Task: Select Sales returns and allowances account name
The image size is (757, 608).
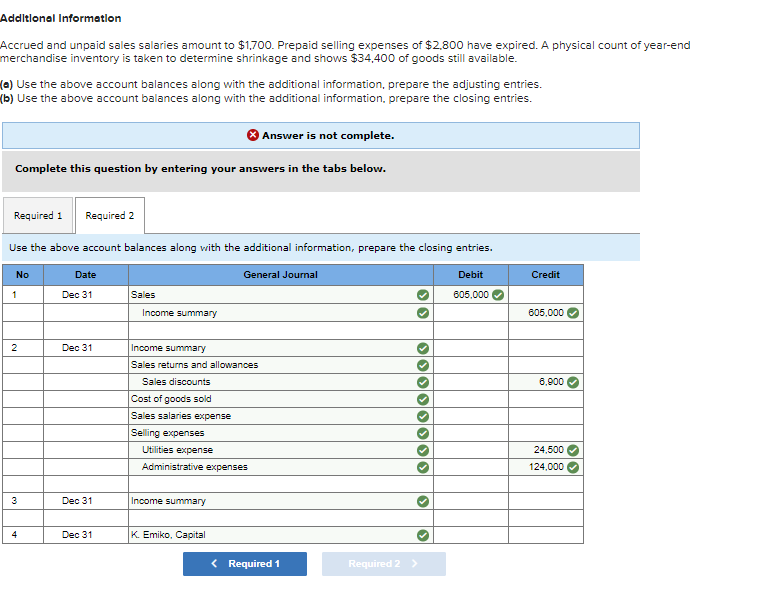Action: (195, 365)
